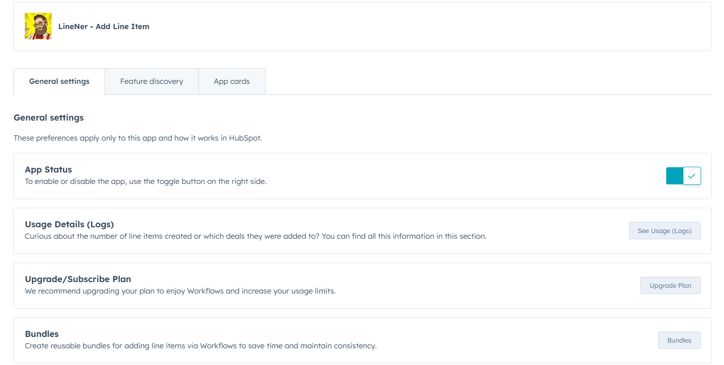Viewport: 724px width, 365px height.
Task: Click the LineNer - Add Line Item title
Action: [x=103, y=26]
